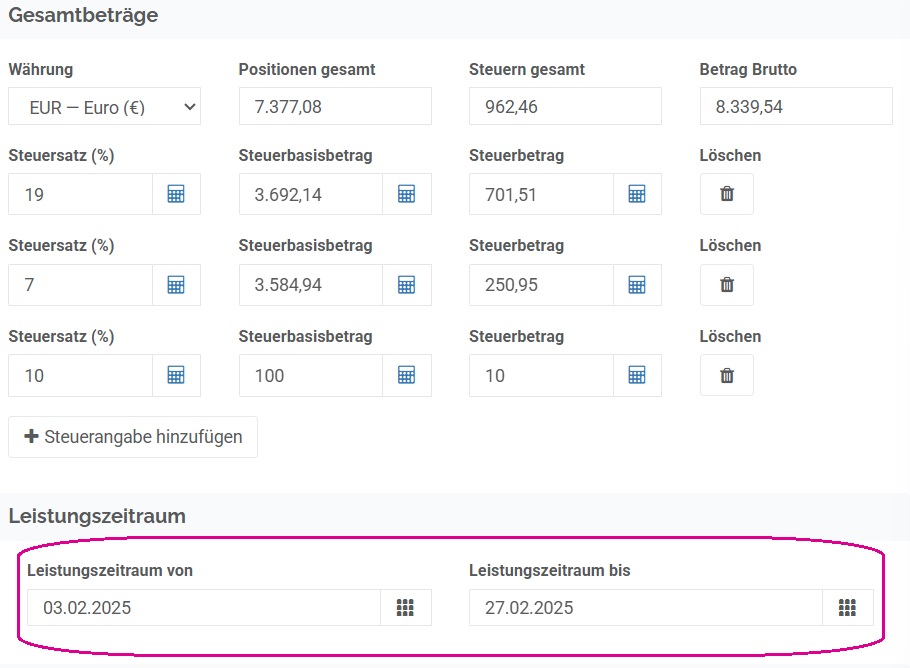This screenshot has width=910, height=668.
Task: Delete the 7 percent tax row
Action: 727,285
